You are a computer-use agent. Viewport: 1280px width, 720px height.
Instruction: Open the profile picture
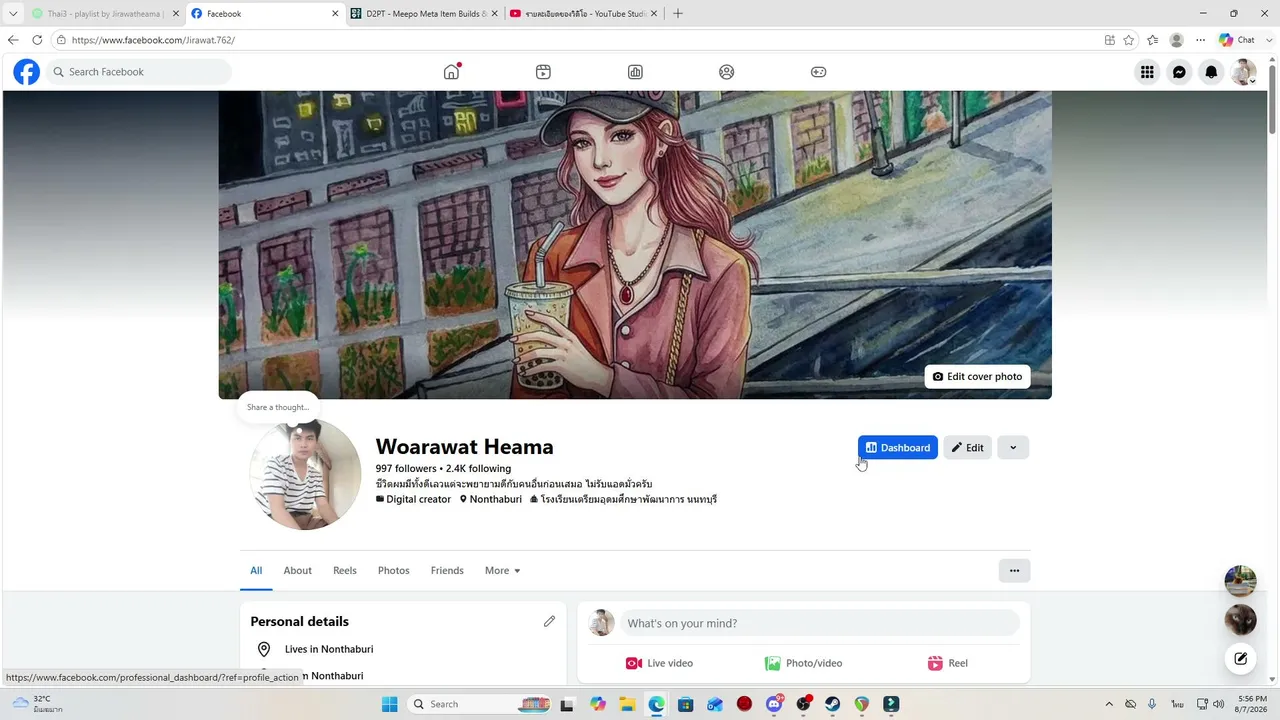pyautogui.click(x=305, y=474)
